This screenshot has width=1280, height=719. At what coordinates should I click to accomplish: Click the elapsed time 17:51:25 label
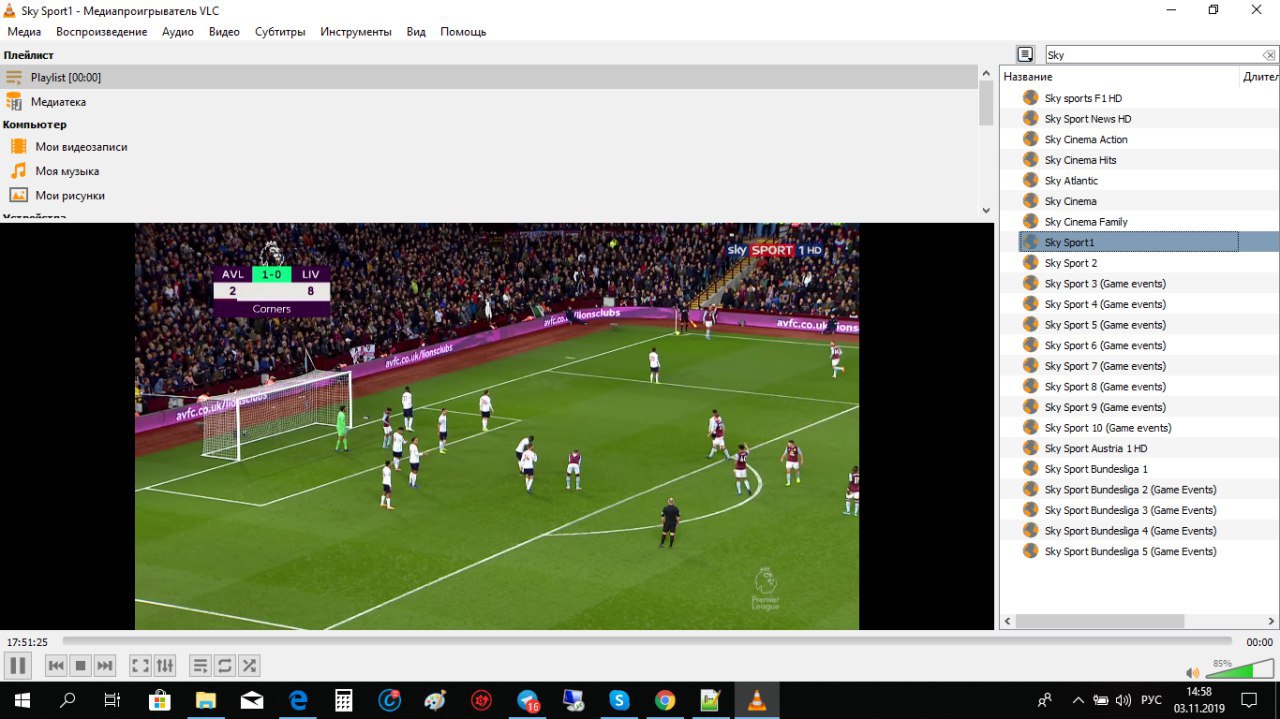27,642
